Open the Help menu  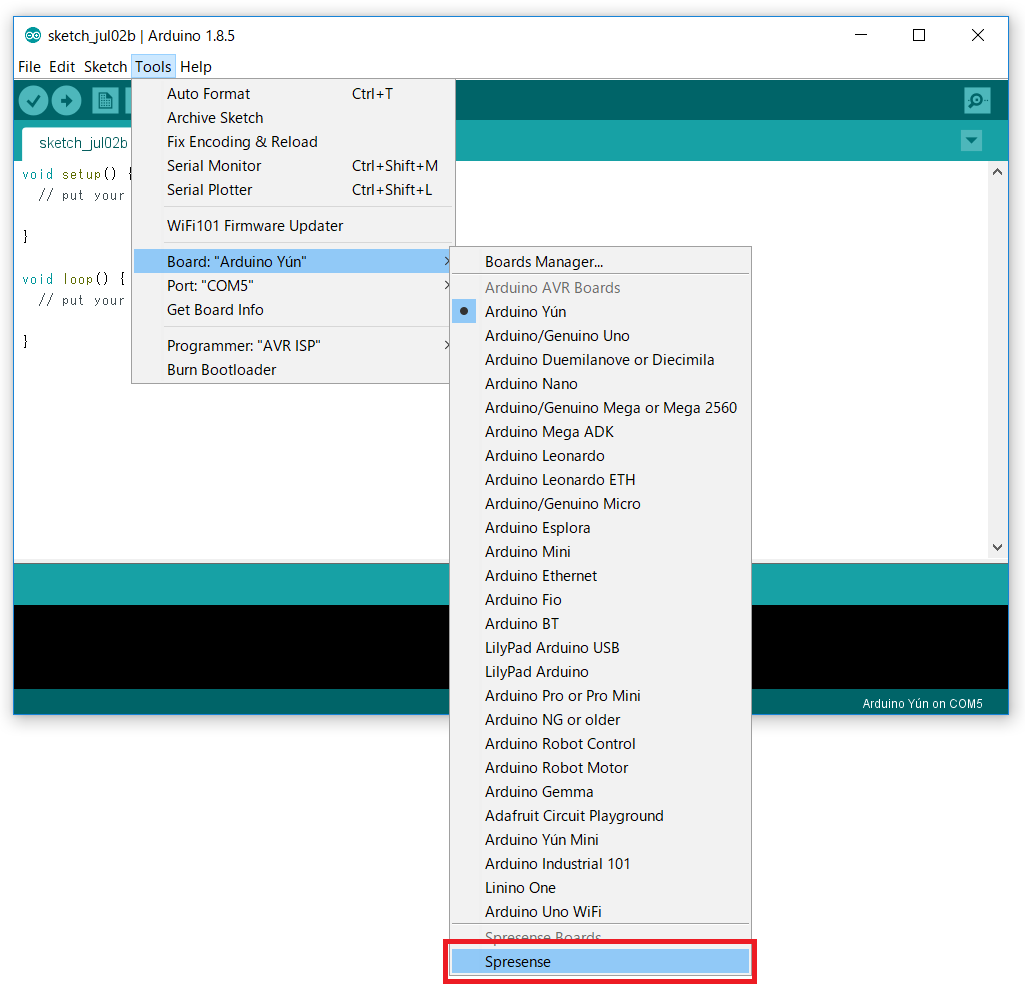coord(196,67)
